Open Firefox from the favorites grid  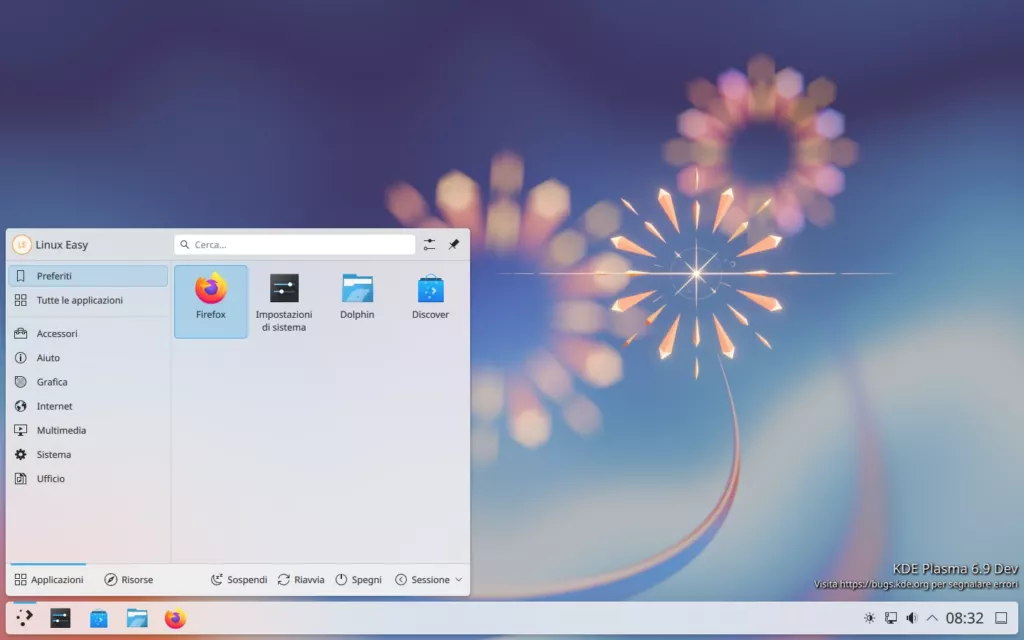click(210, 301)
